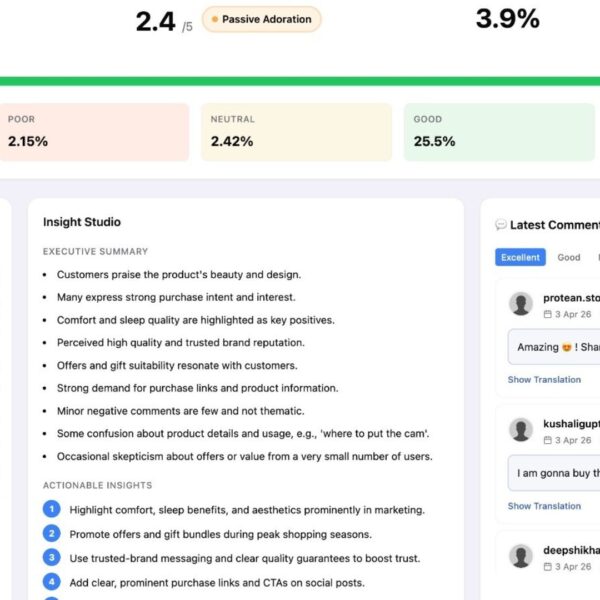This screenshot has width=600, height=600.
Task: Click the 'Amazing' comment text box
Action: click(554, 347)
